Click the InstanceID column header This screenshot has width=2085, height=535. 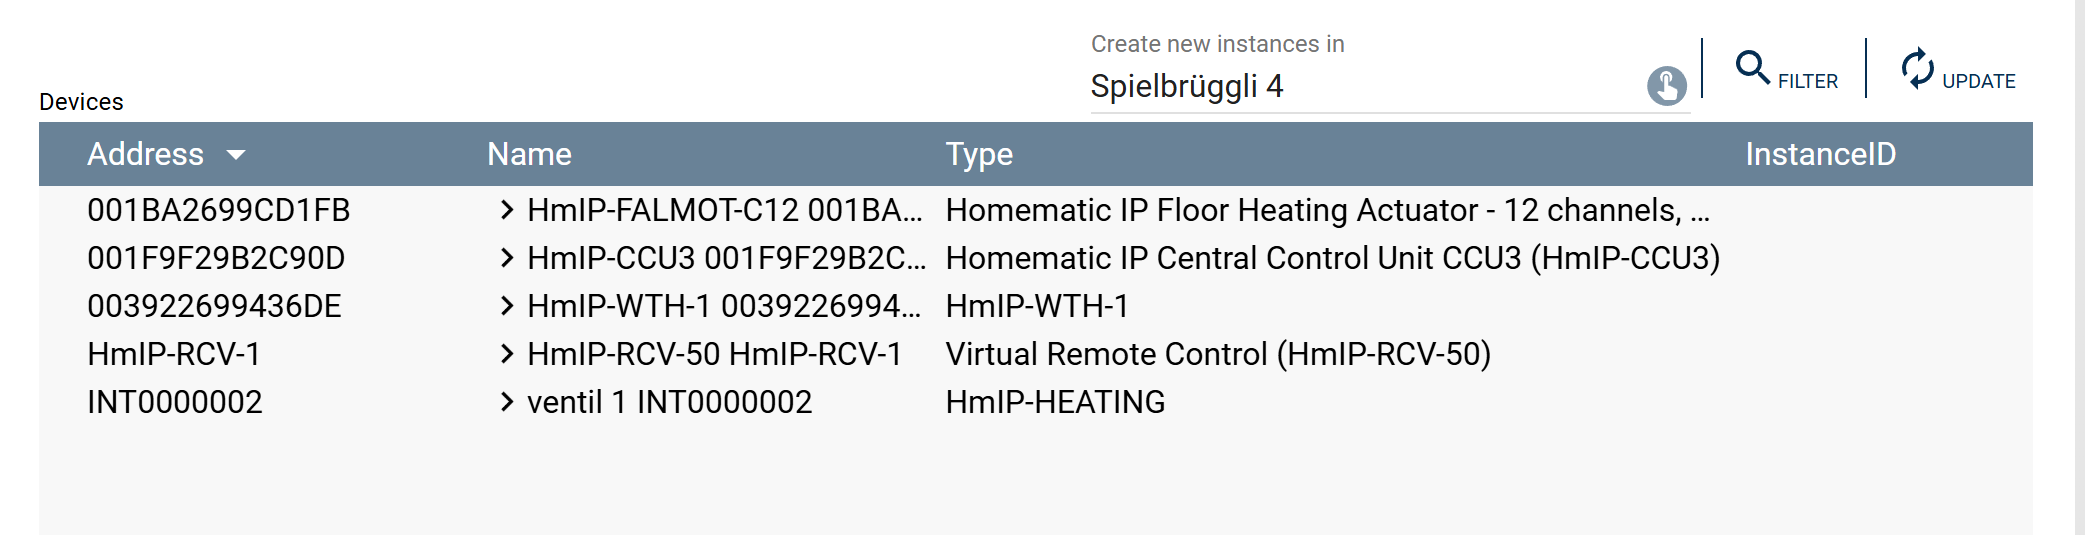click(1820, 155)
